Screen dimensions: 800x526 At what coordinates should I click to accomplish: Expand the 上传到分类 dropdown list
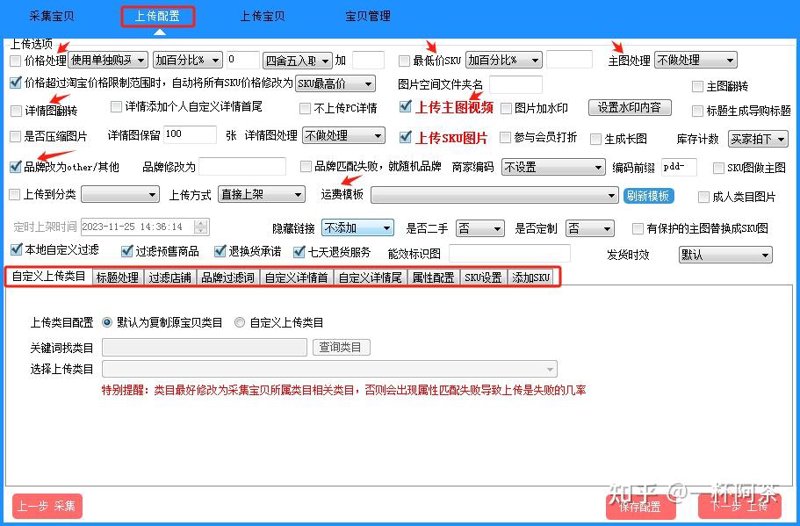pyautogui.click(x=120, y=195)
